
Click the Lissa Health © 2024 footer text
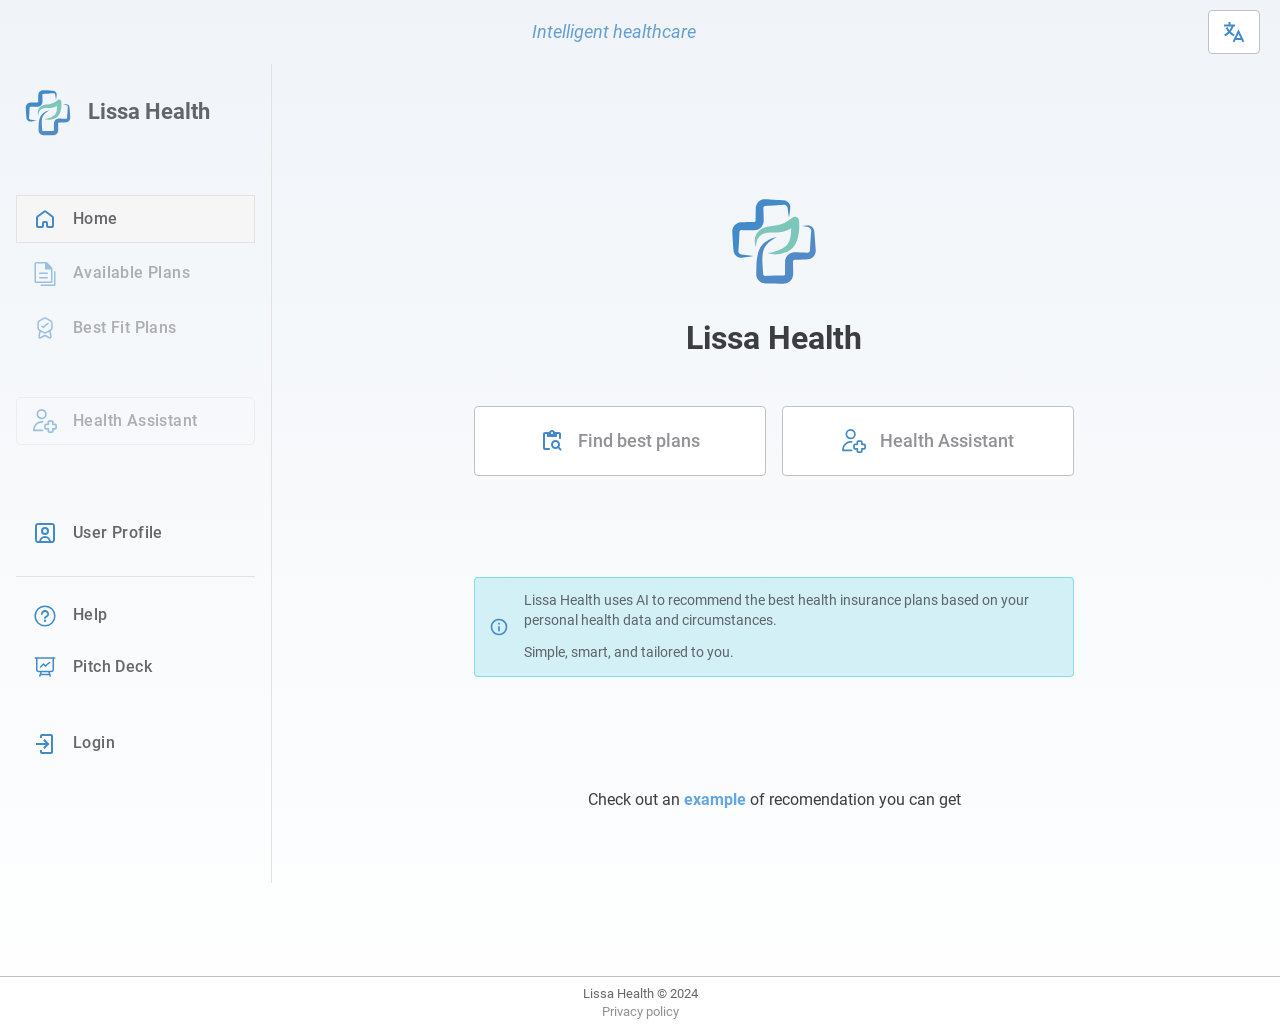click(640, 994)
